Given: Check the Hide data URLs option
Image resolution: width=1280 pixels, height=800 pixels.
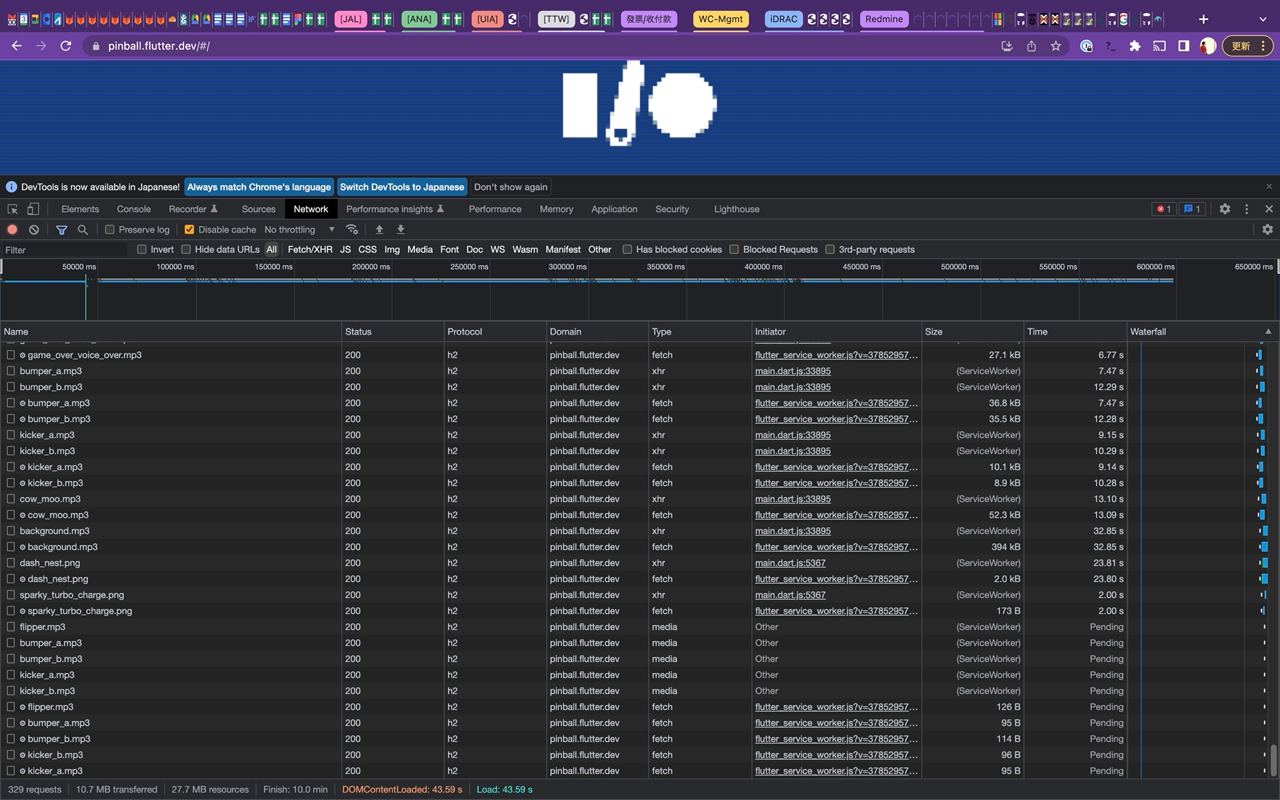Looking at the screenshot, I should click(x=186, y=249).
